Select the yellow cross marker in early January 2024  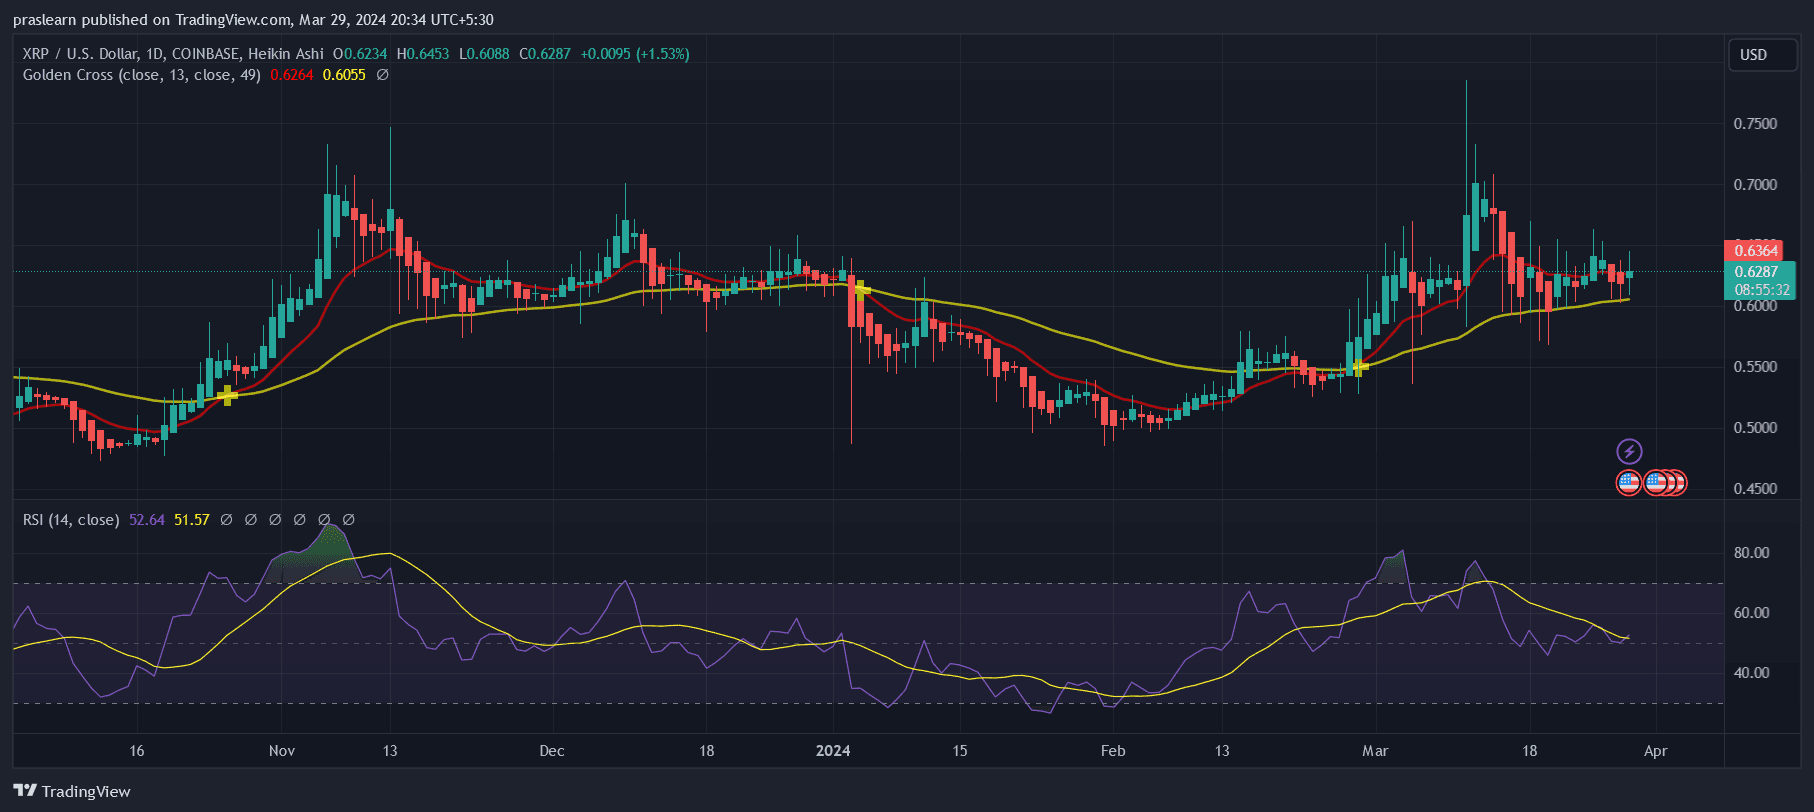[x=862, y=291]
